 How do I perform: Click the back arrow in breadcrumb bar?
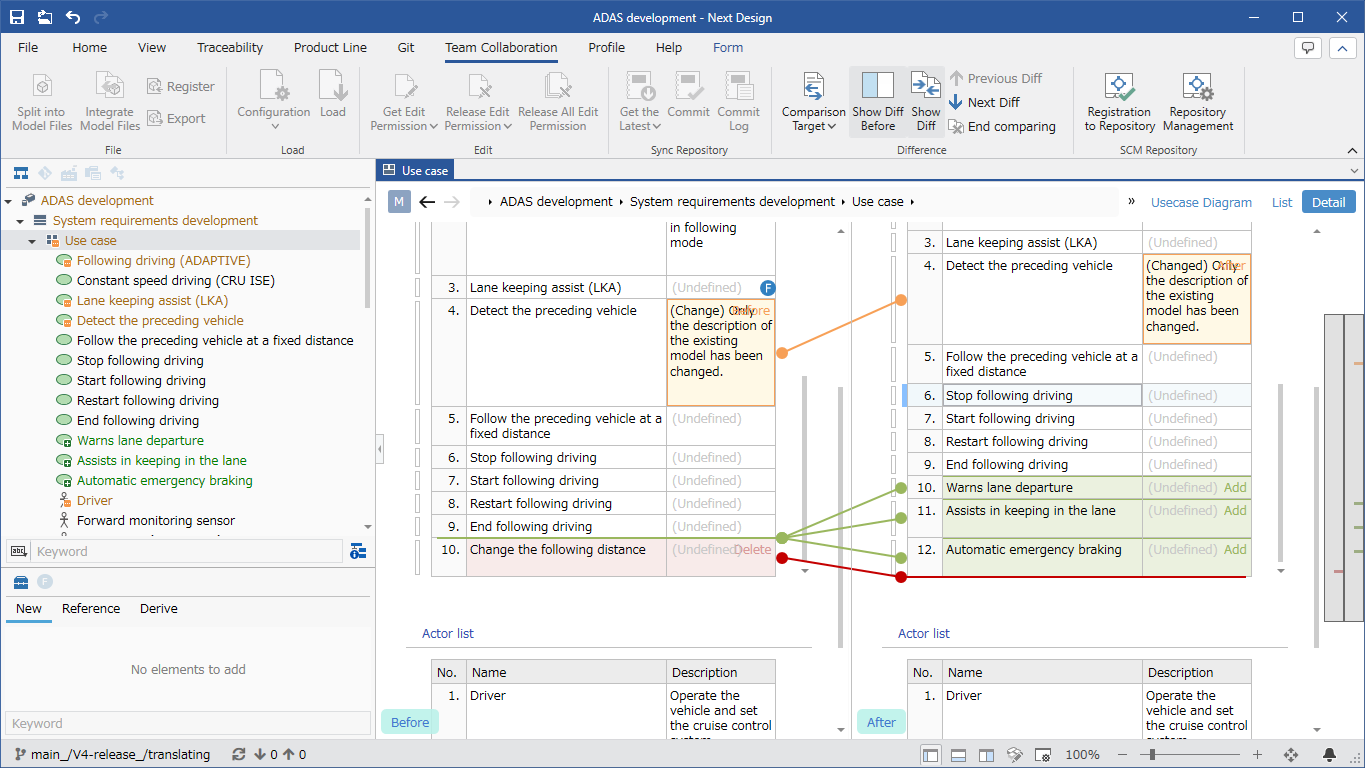427,202
